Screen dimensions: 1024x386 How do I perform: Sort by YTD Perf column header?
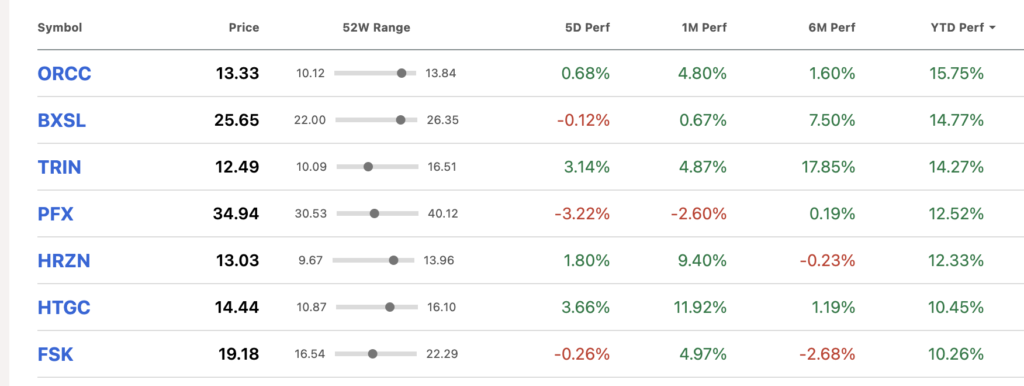point(957,27)
